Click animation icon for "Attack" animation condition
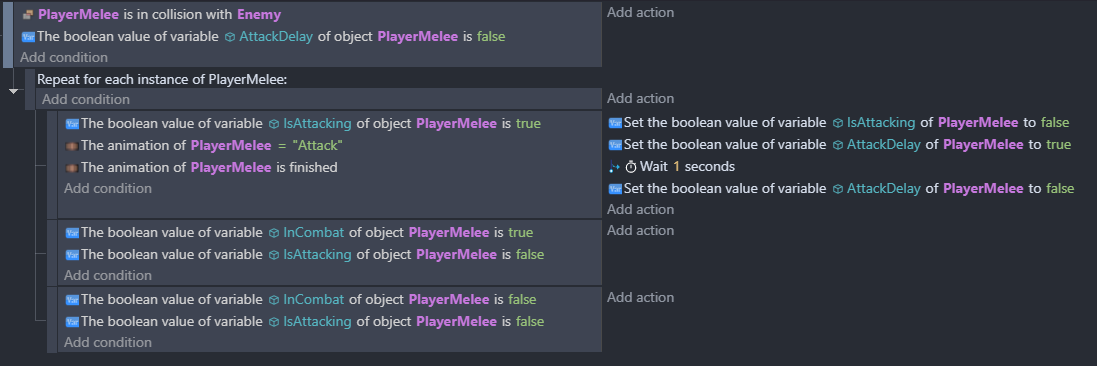Viewport: 1097px width, 366px height. coord(71,146)
